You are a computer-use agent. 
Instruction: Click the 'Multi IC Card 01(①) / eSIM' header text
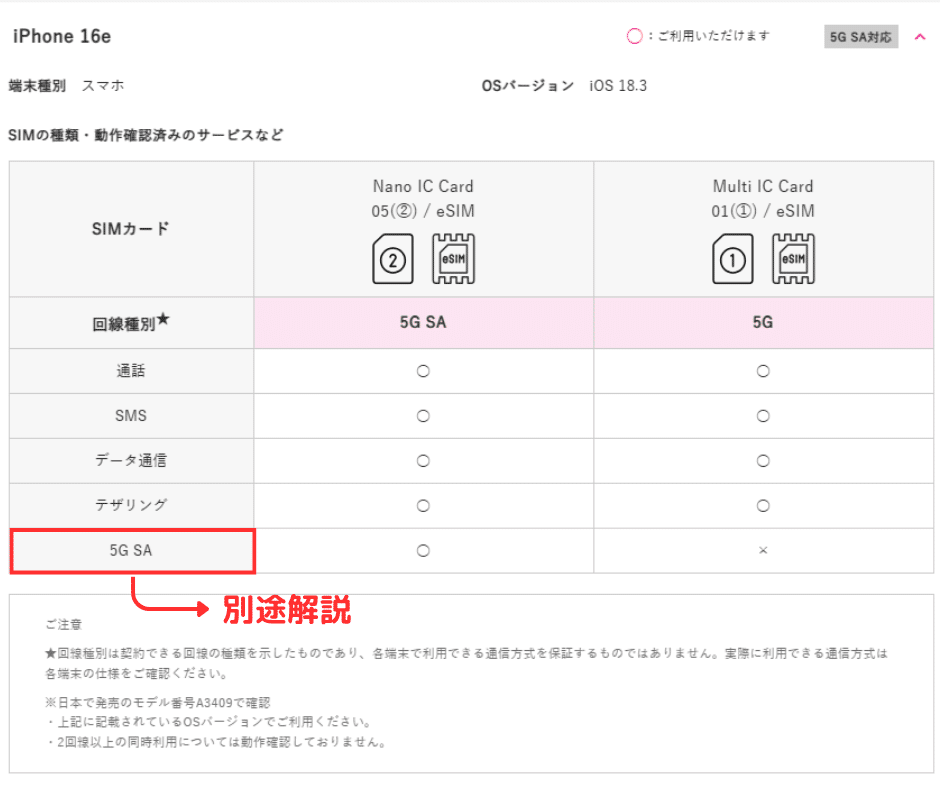(763, 198)
